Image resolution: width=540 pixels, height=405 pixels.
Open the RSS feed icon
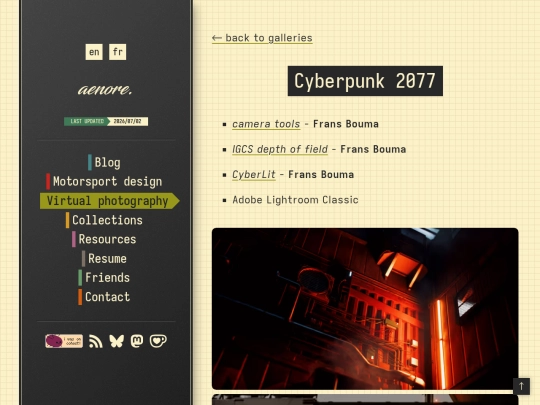(x=96, y=341)
